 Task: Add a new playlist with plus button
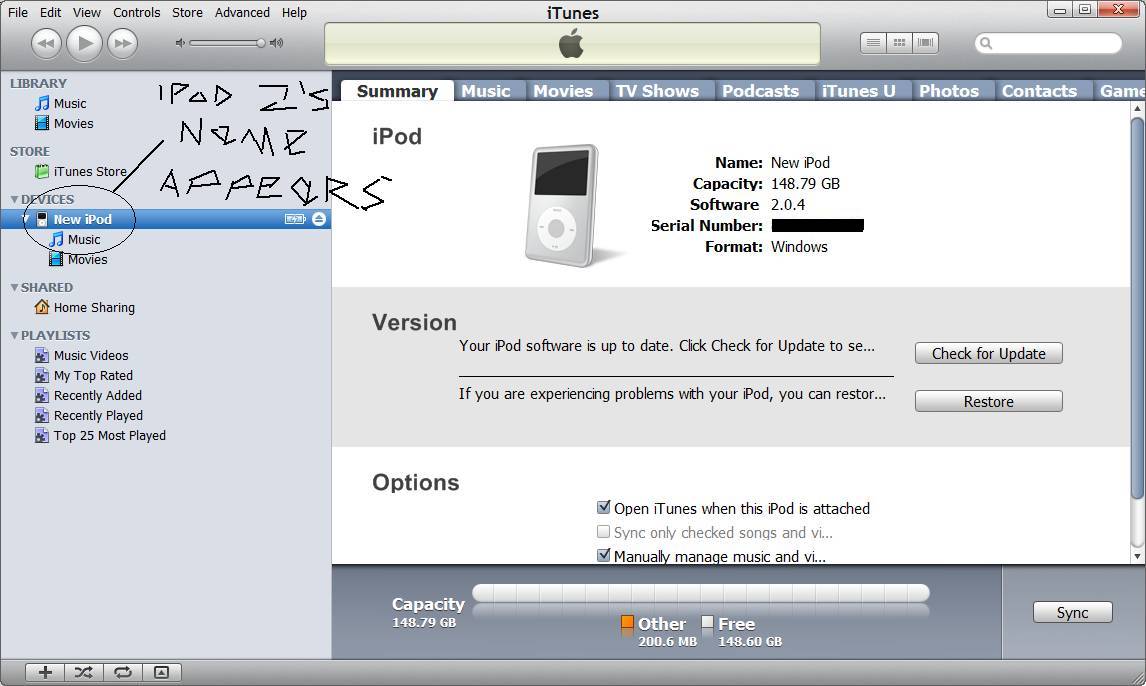tap(45, 672)
